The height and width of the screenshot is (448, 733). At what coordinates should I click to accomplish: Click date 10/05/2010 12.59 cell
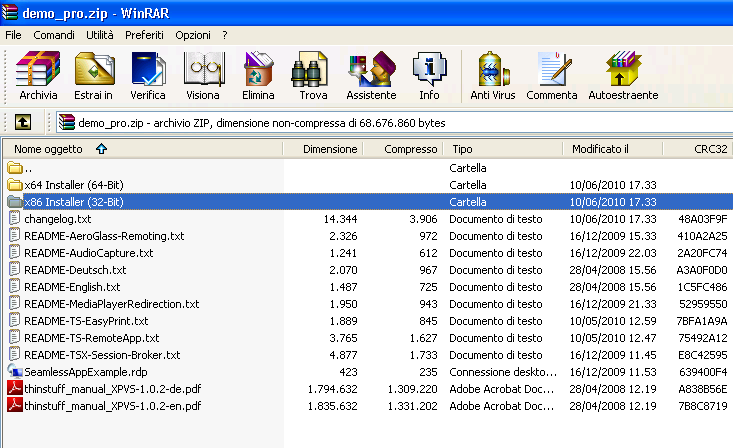[x=613, y=321]
